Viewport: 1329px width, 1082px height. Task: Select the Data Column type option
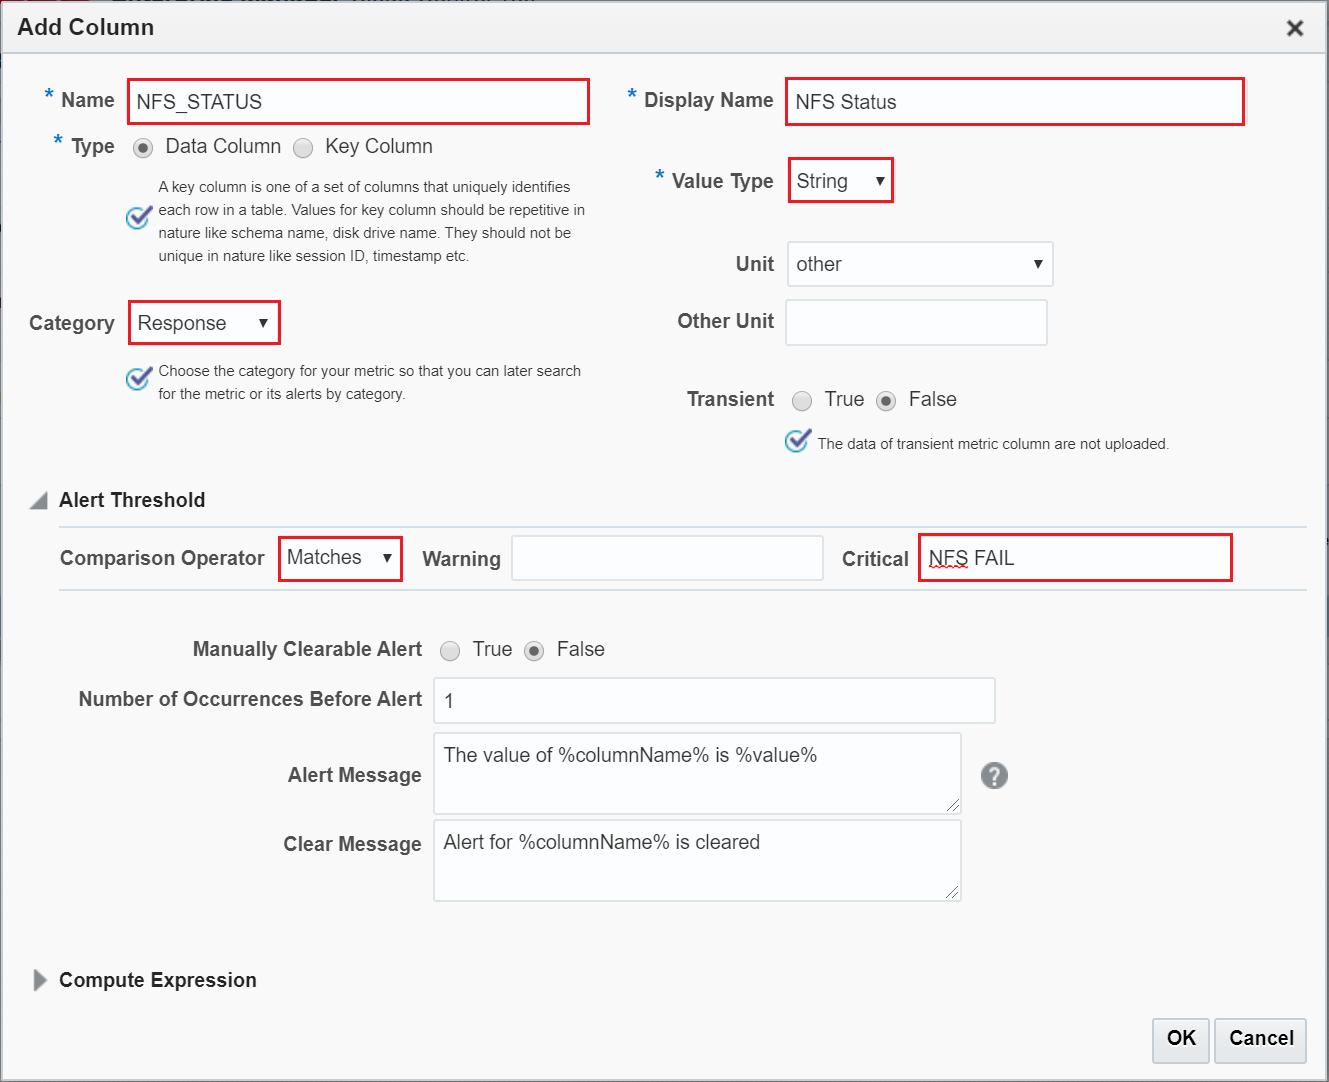[x=144, y=148]
